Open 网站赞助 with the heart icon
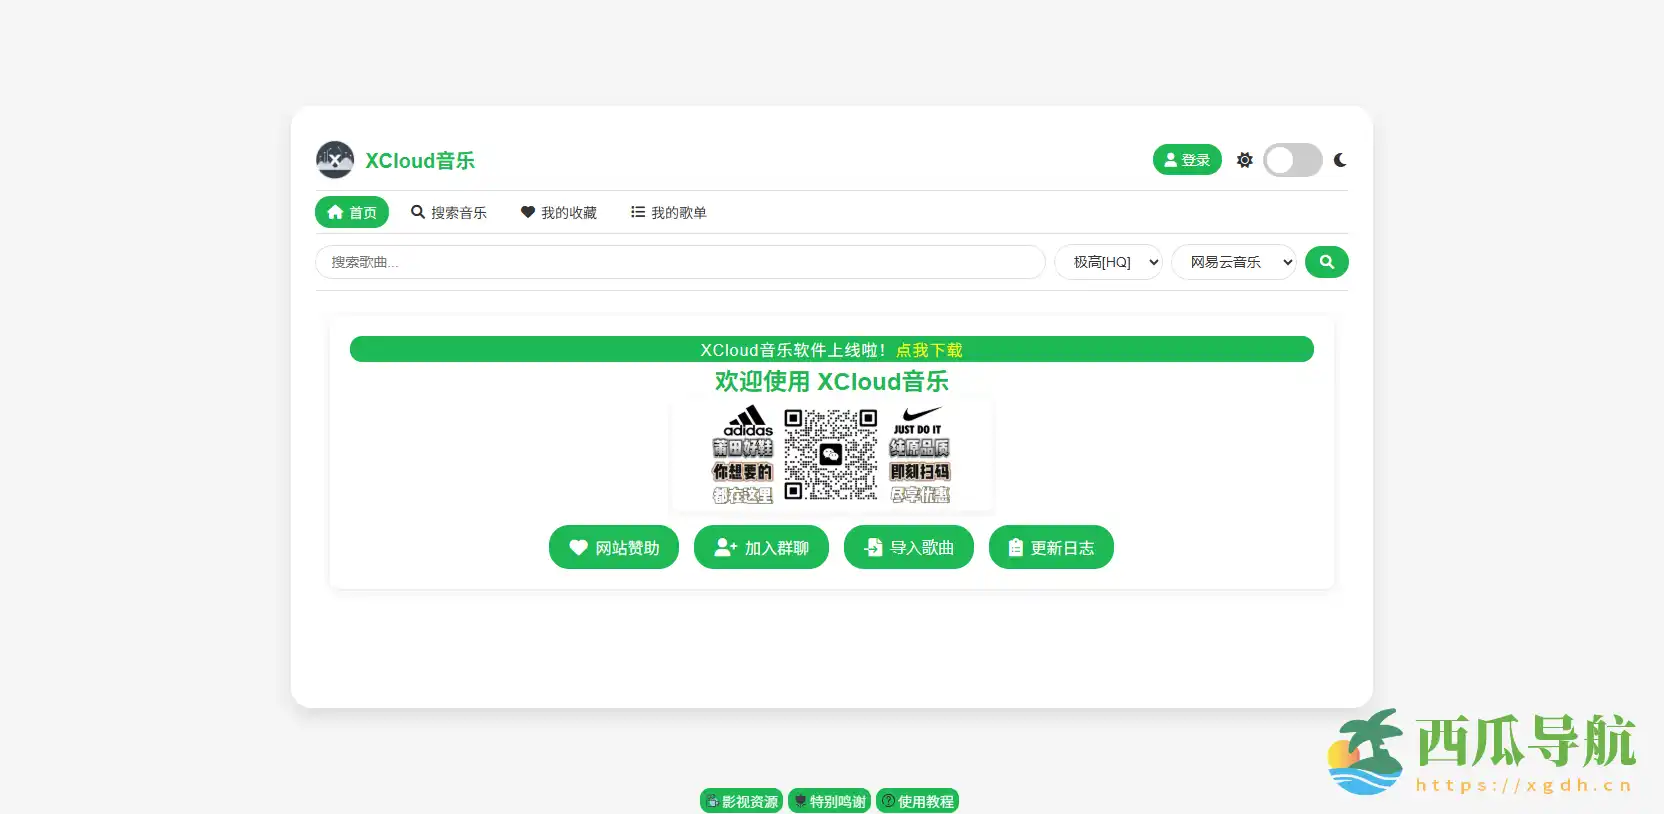Image resolution: width=1664 pixels, height=814 pixels. coord(613,547)
